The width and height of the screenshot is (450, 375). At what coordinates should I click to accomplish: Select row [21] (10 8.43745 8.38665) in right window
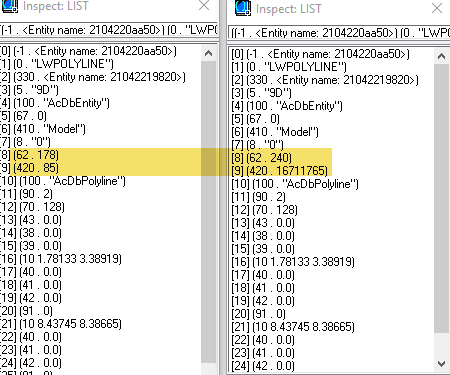(293, 327)
